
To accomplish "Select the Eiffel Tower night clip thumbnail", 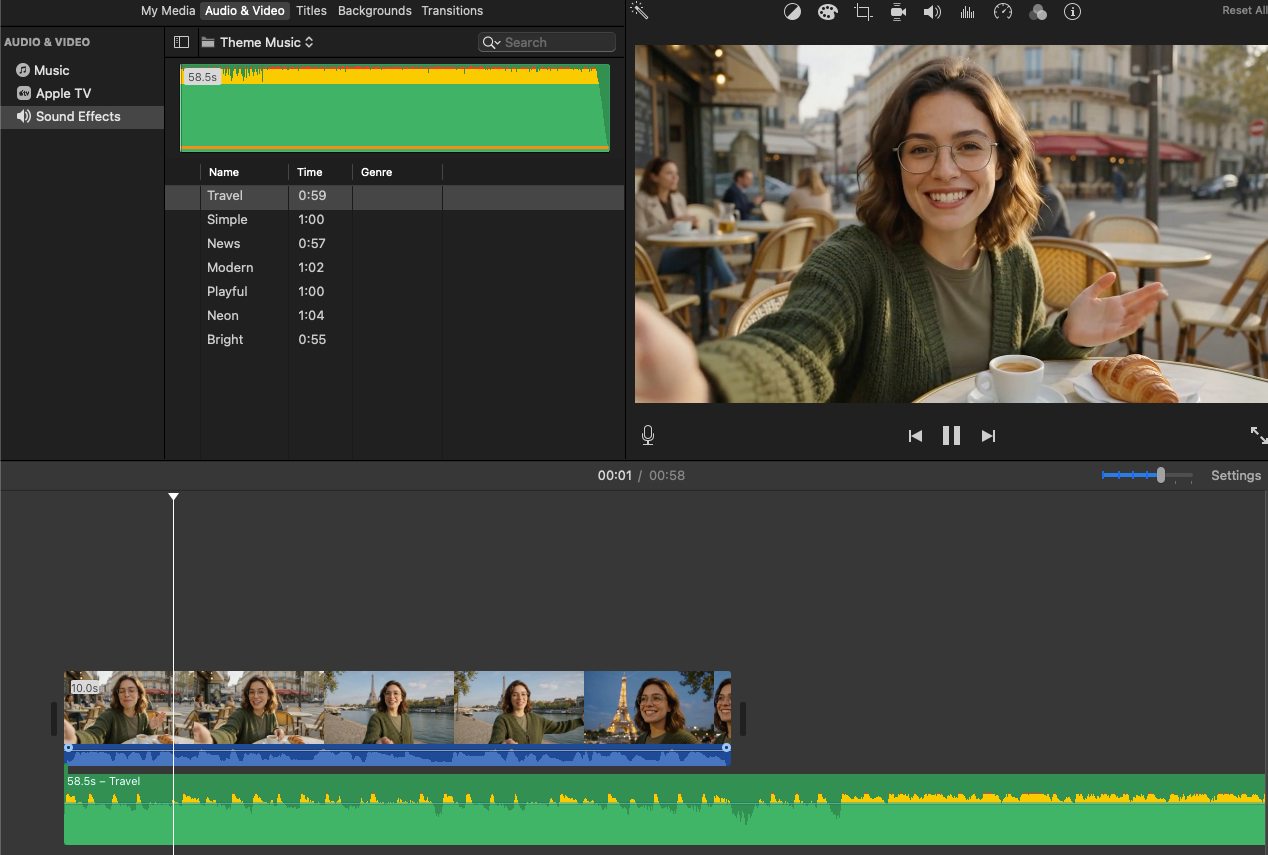I will [648, 707].
